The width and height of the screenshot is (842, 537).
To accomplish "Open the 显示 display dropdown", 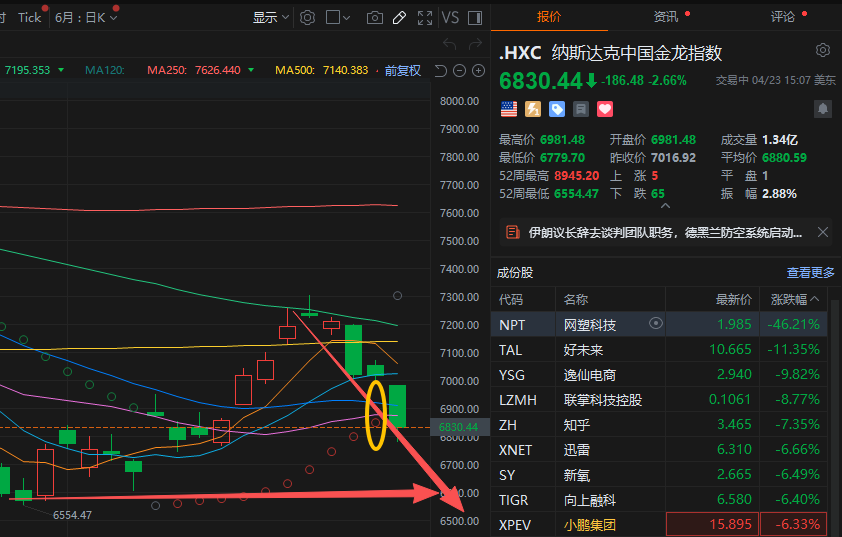I will [x=271, y=18].
